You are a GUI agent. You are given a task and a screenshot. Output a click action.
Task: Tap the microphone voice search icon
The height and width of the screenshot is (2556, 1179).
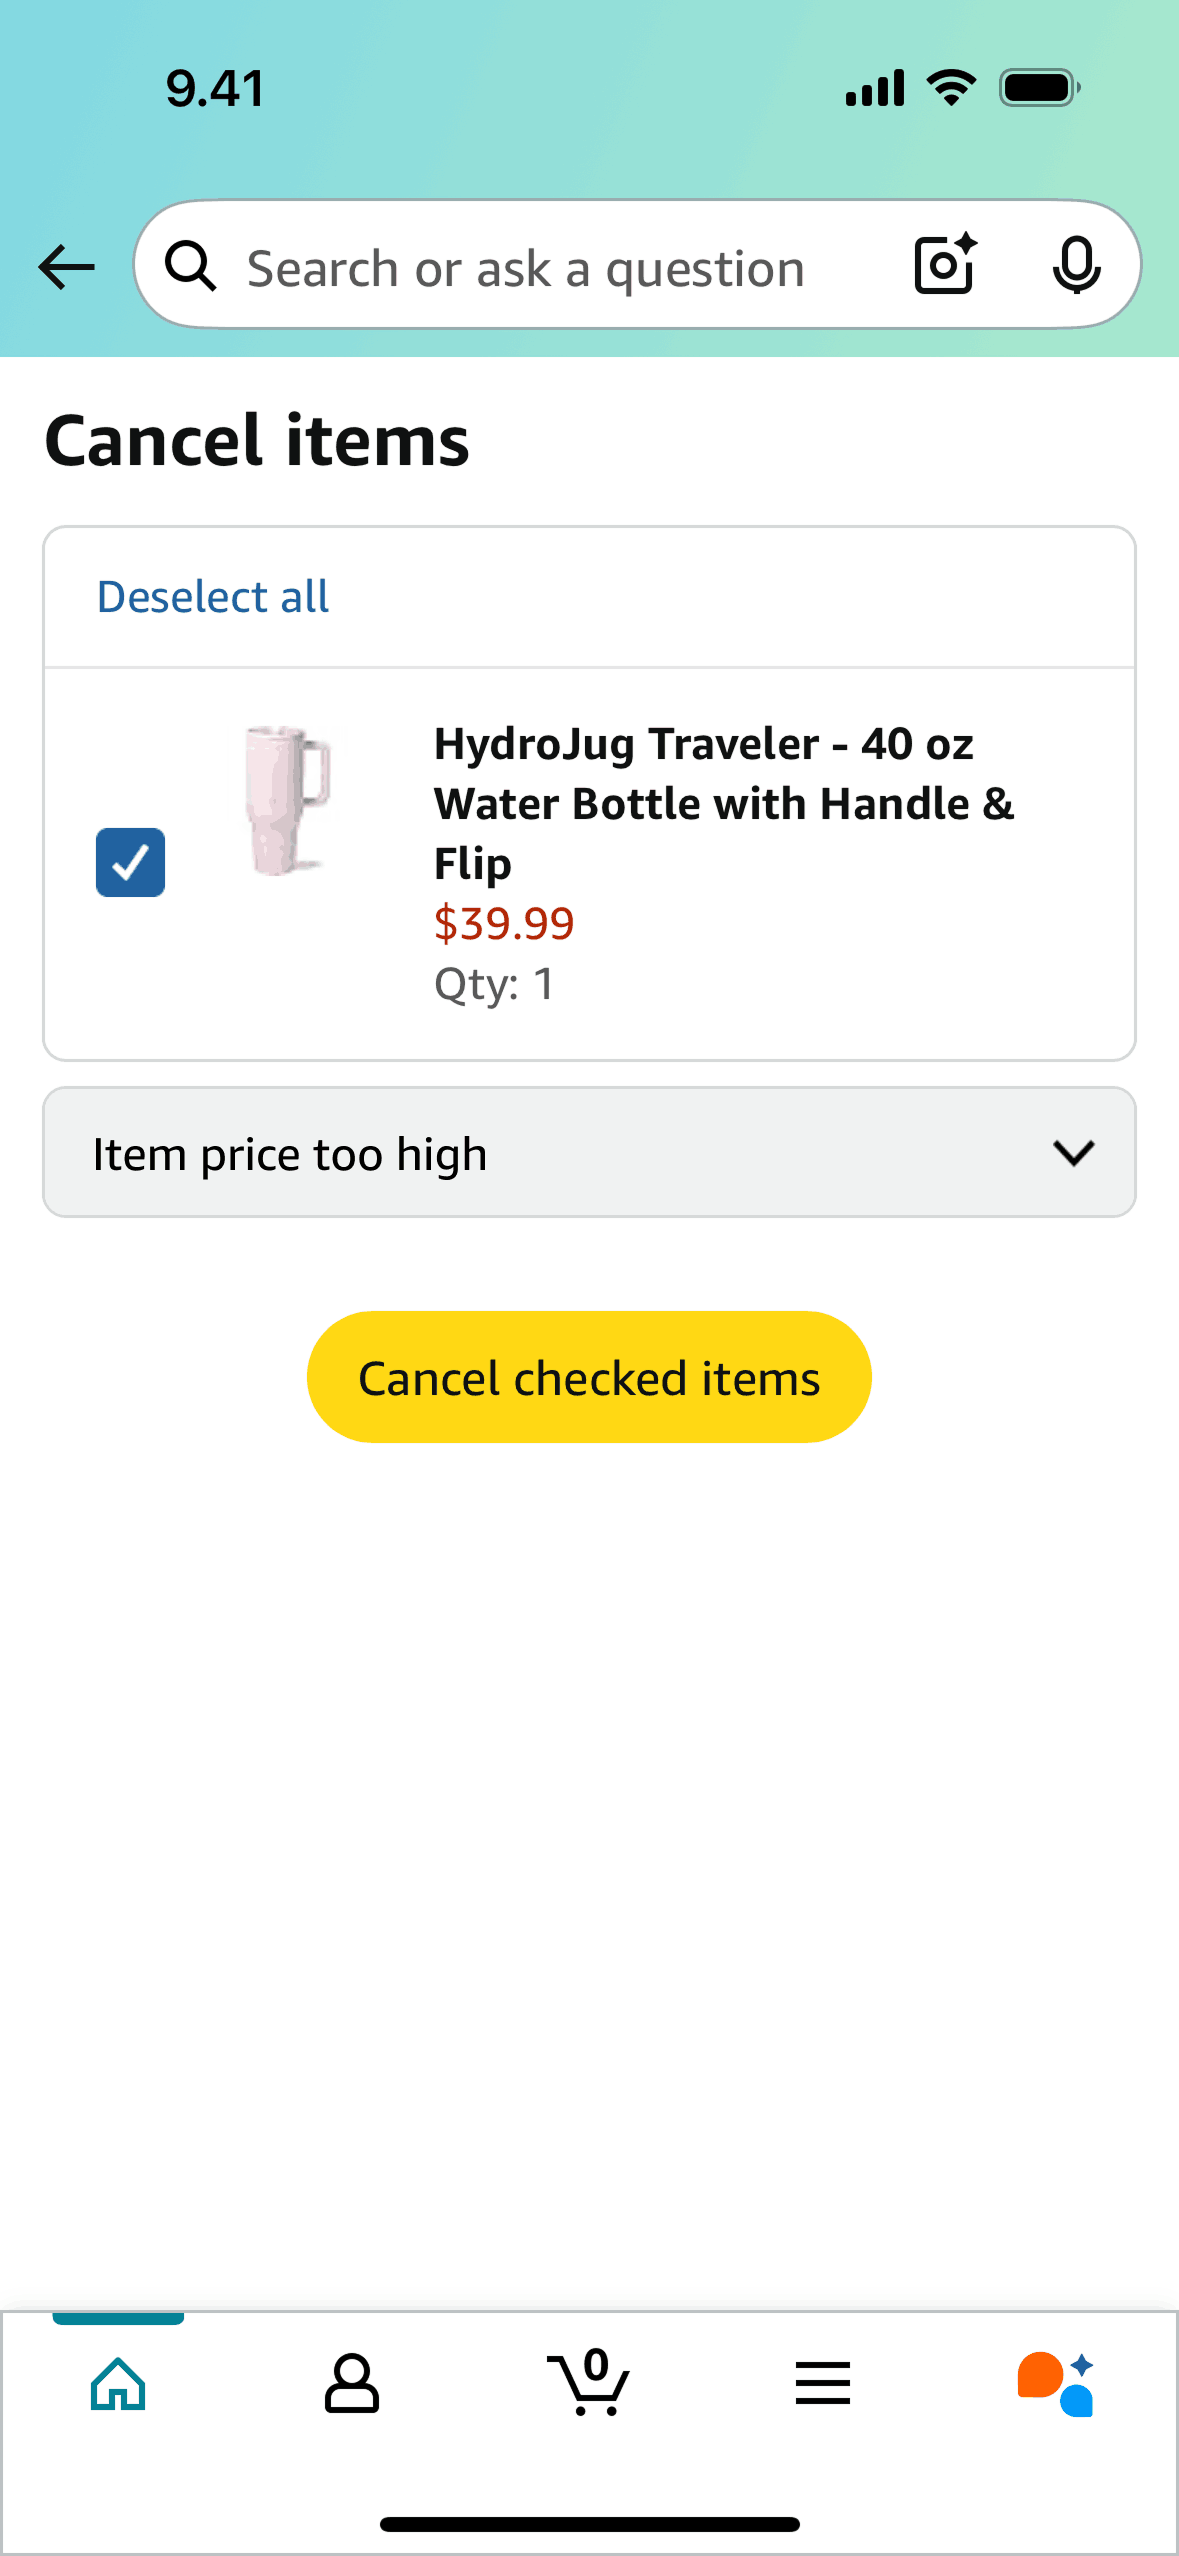point(1076,265)
